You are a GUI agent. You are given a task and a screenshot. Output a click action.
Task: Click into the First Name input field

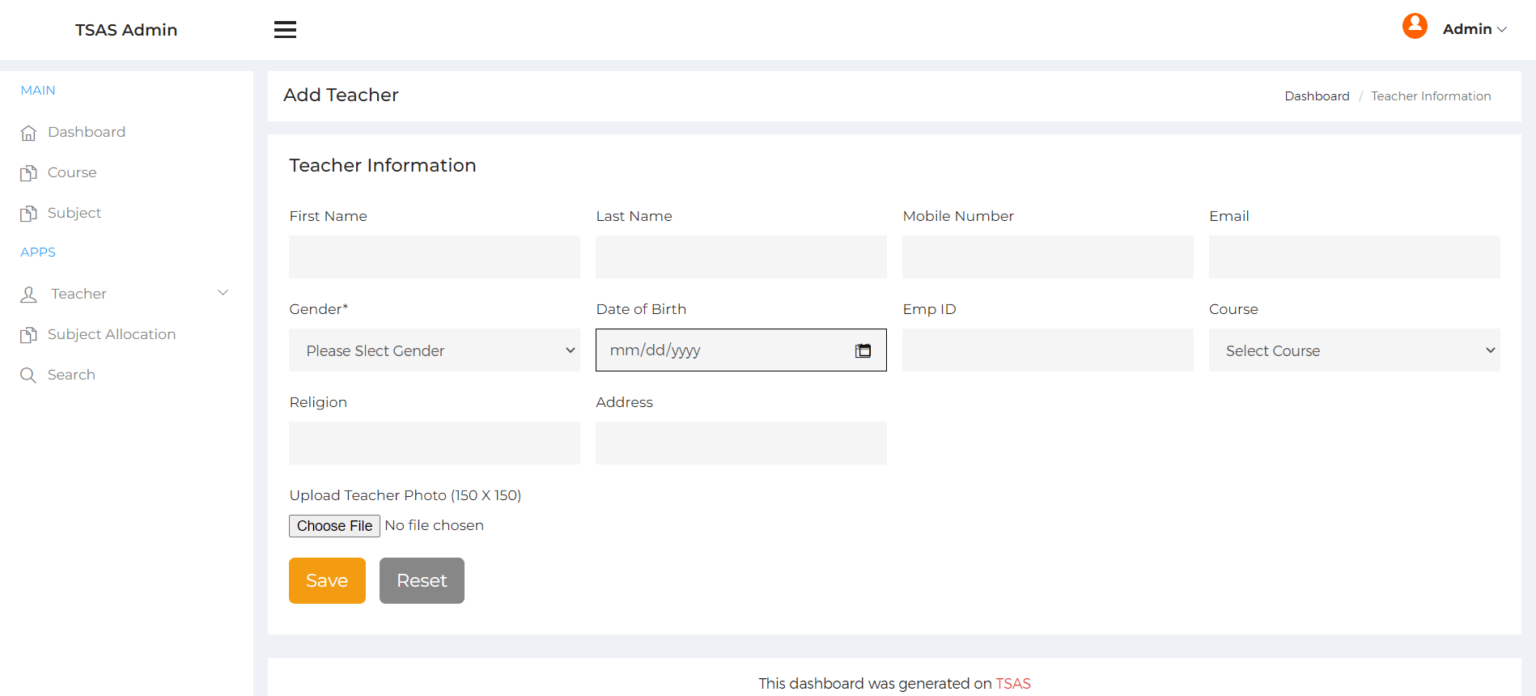434,257
